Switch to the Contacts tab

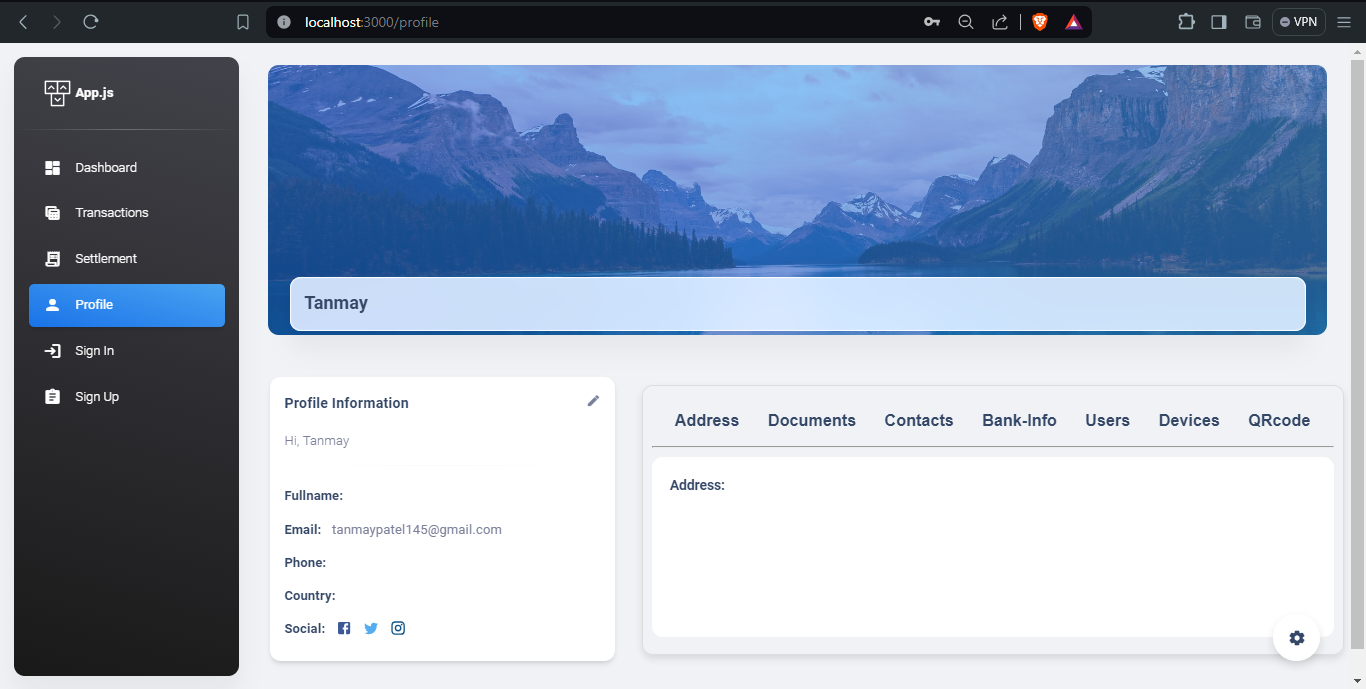pyautogui.click(x=918, y=420)
